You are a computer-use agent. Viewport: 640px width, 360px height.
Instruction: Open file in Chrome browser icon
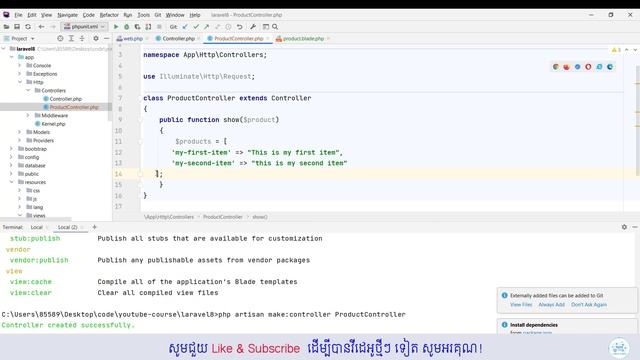[x=556, y=67]
